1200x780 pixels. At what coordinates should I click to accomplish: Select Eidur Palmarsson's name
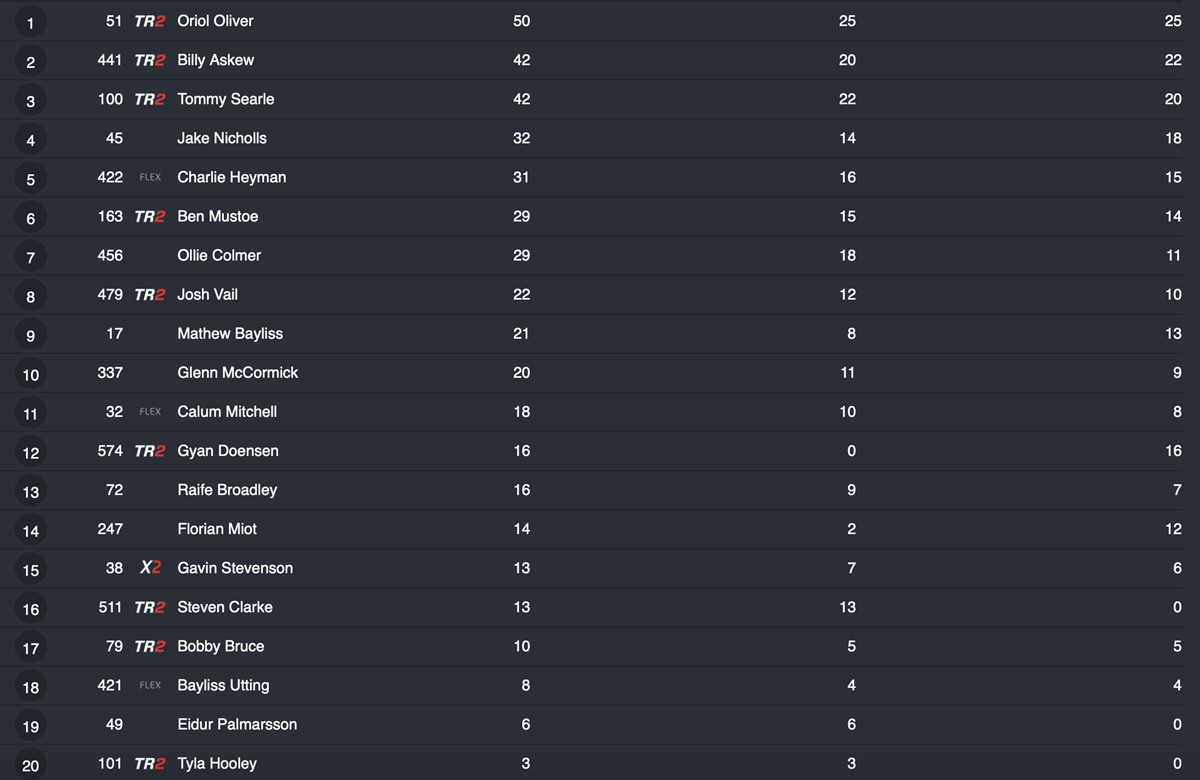[x=237, y=724]
